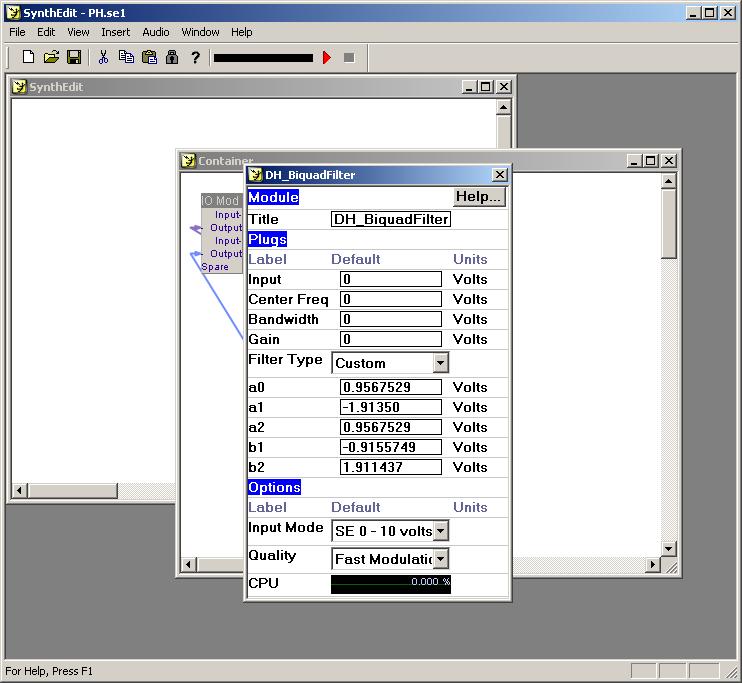
Task: Click the Container vertical scrollbar thumb
Action: 668,223
